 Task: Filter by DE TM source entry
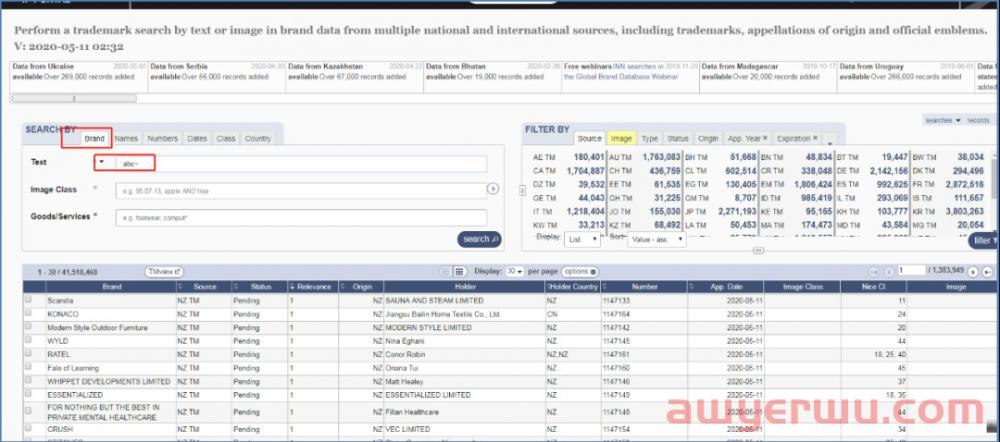(872, 170)
